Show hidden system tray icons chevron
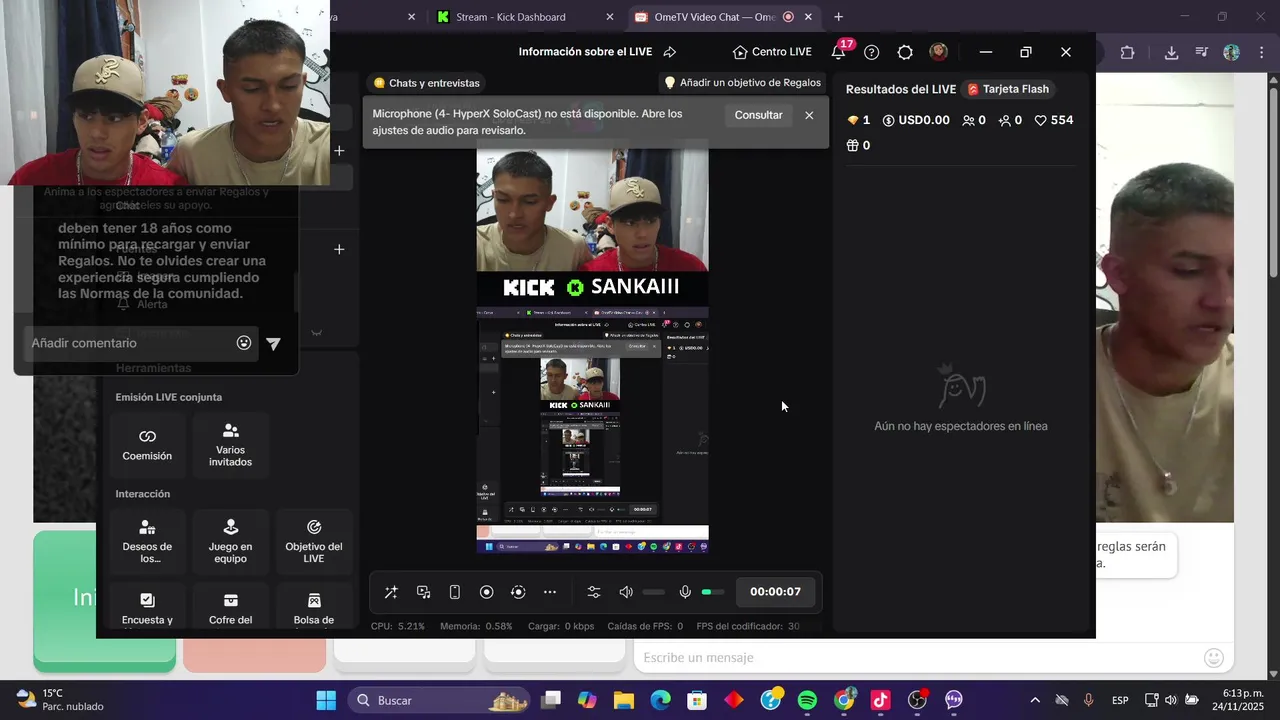 [x=1034, y=700]
